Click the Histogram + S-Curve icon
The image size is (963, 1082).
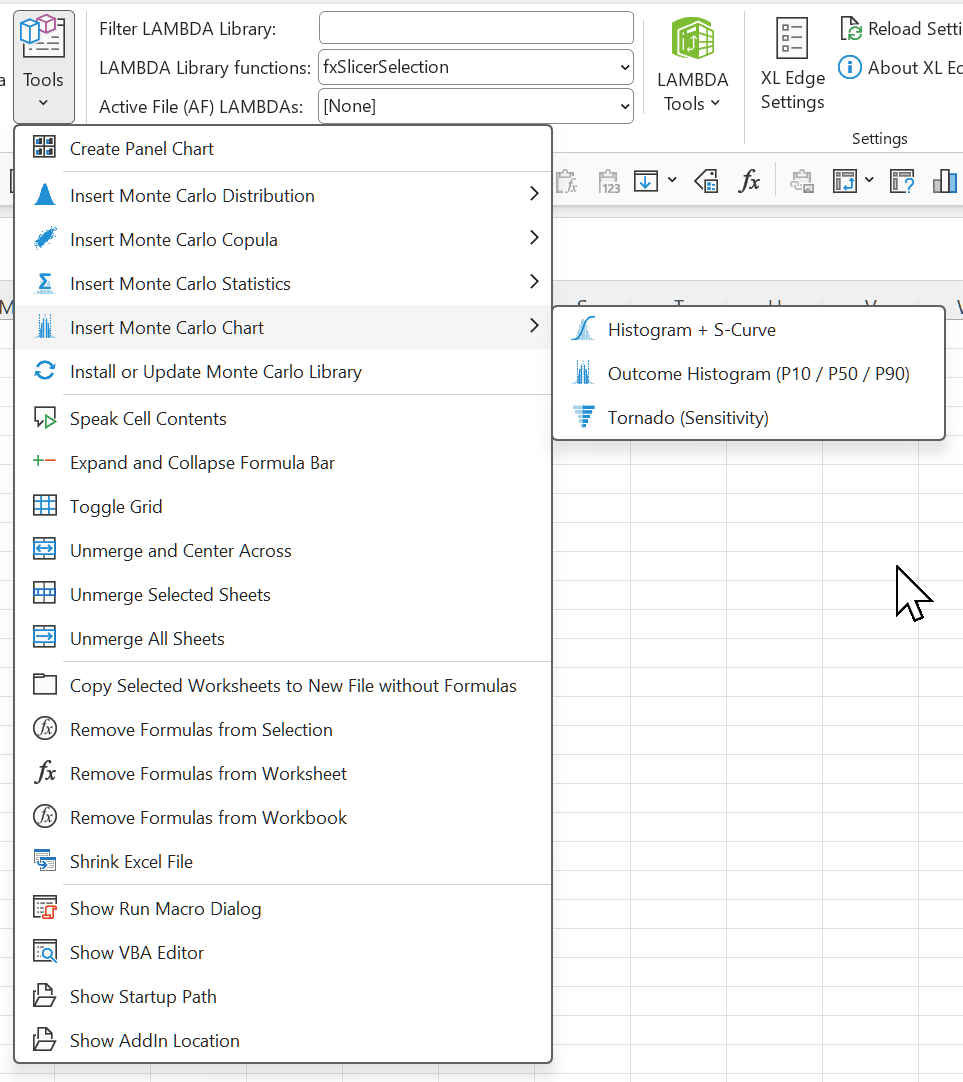(x=583, y=328)
